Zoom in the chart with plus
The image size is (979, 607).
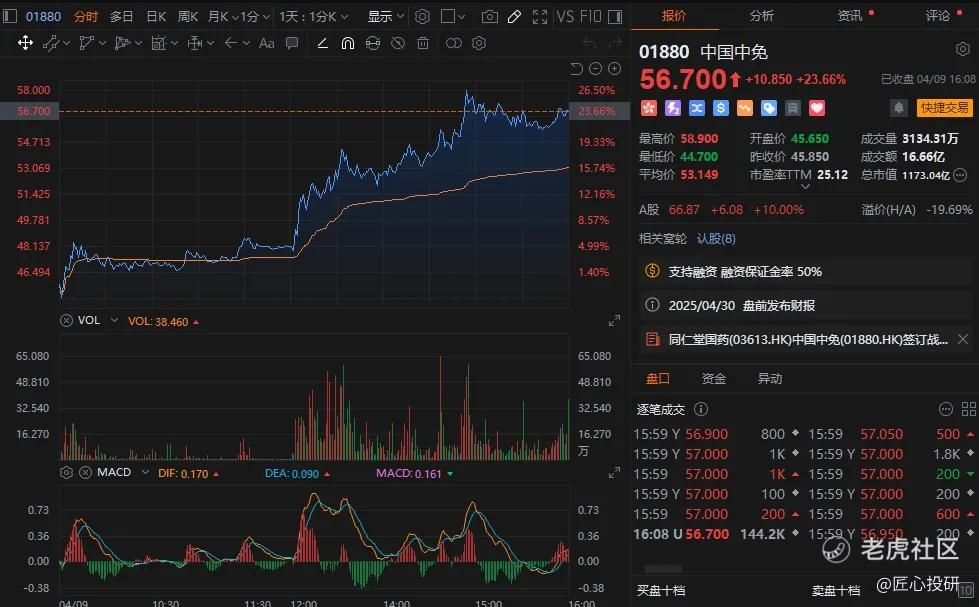coord(614,68)
